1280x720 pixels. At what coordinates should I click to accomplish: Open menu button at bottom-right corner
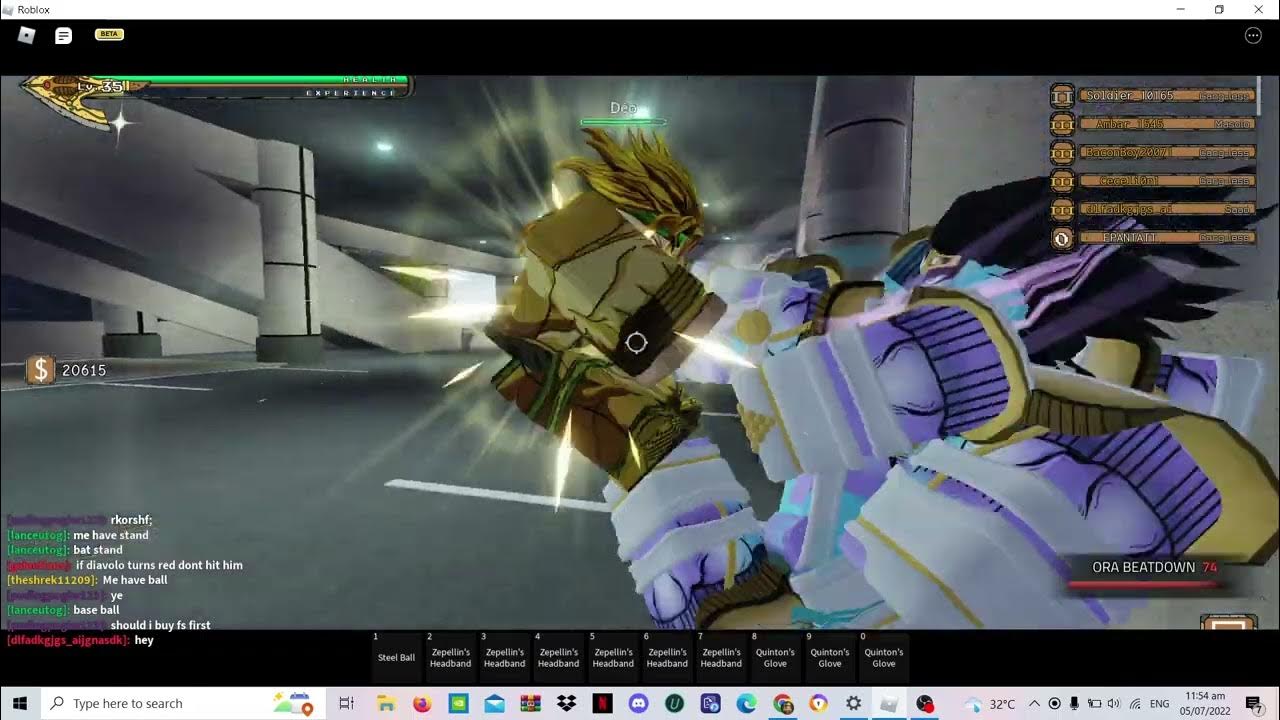coord(1228,624)
